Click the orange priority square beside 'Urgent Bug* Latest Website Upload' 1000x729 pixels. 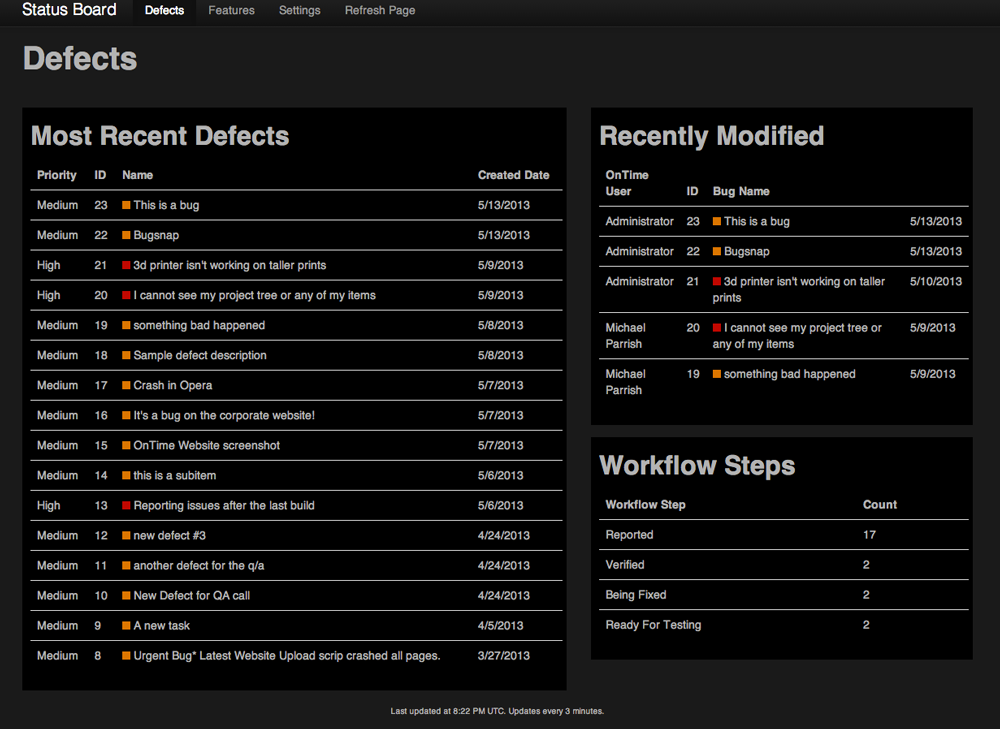pos(126,656)
